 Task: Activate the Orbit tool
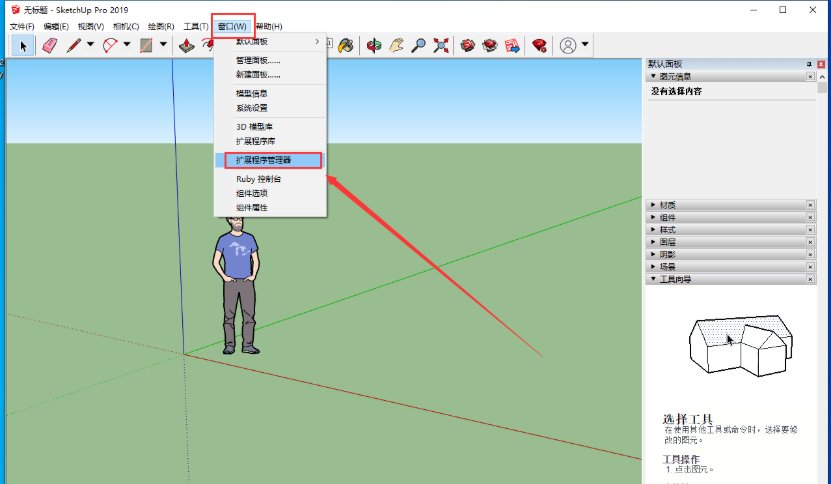374,46
